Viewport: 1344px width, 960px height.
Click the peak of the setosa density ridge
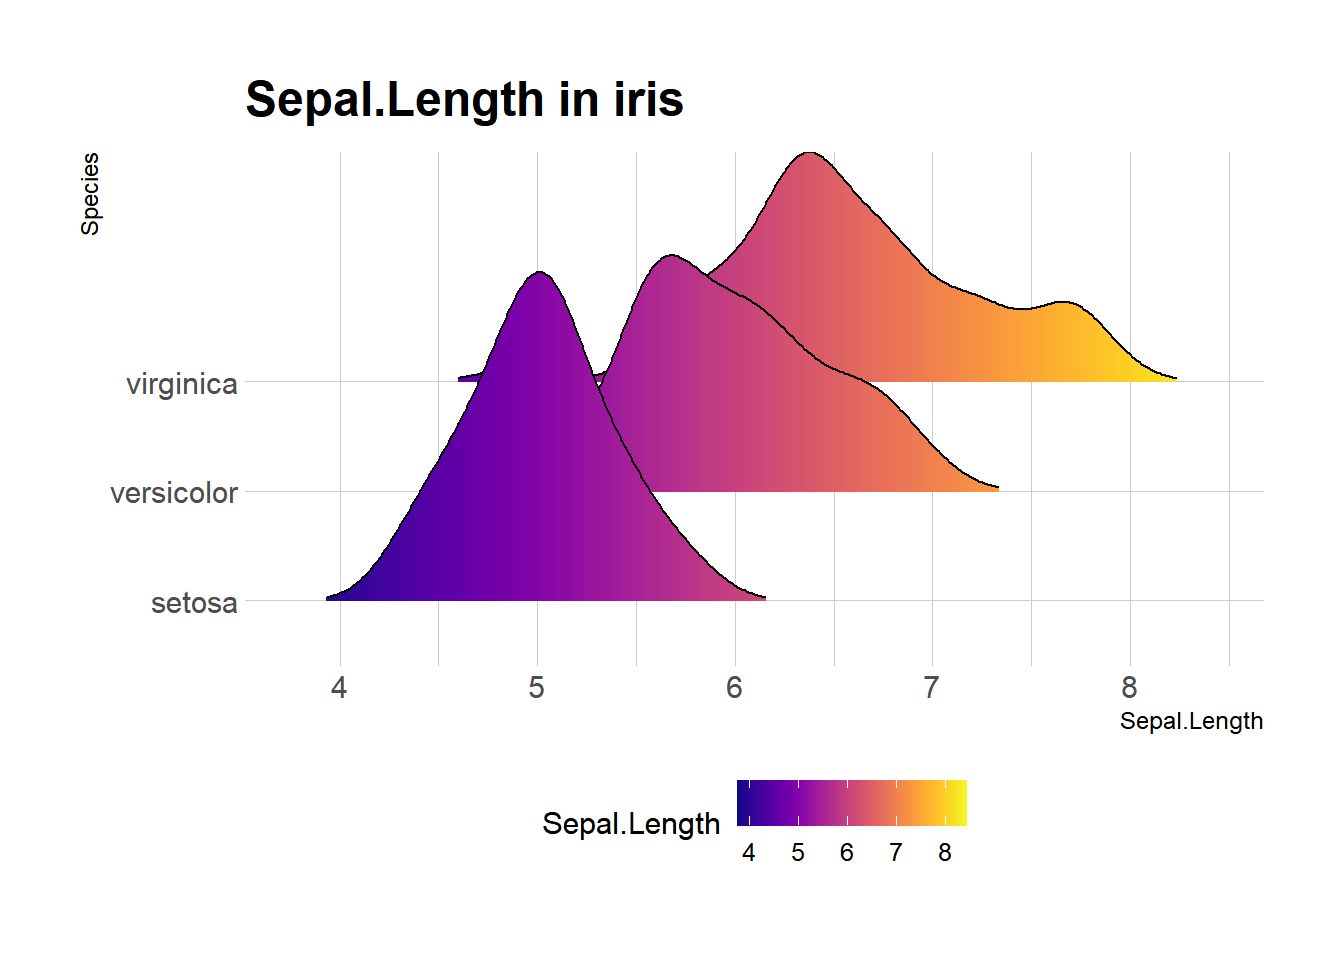point(540,274)
